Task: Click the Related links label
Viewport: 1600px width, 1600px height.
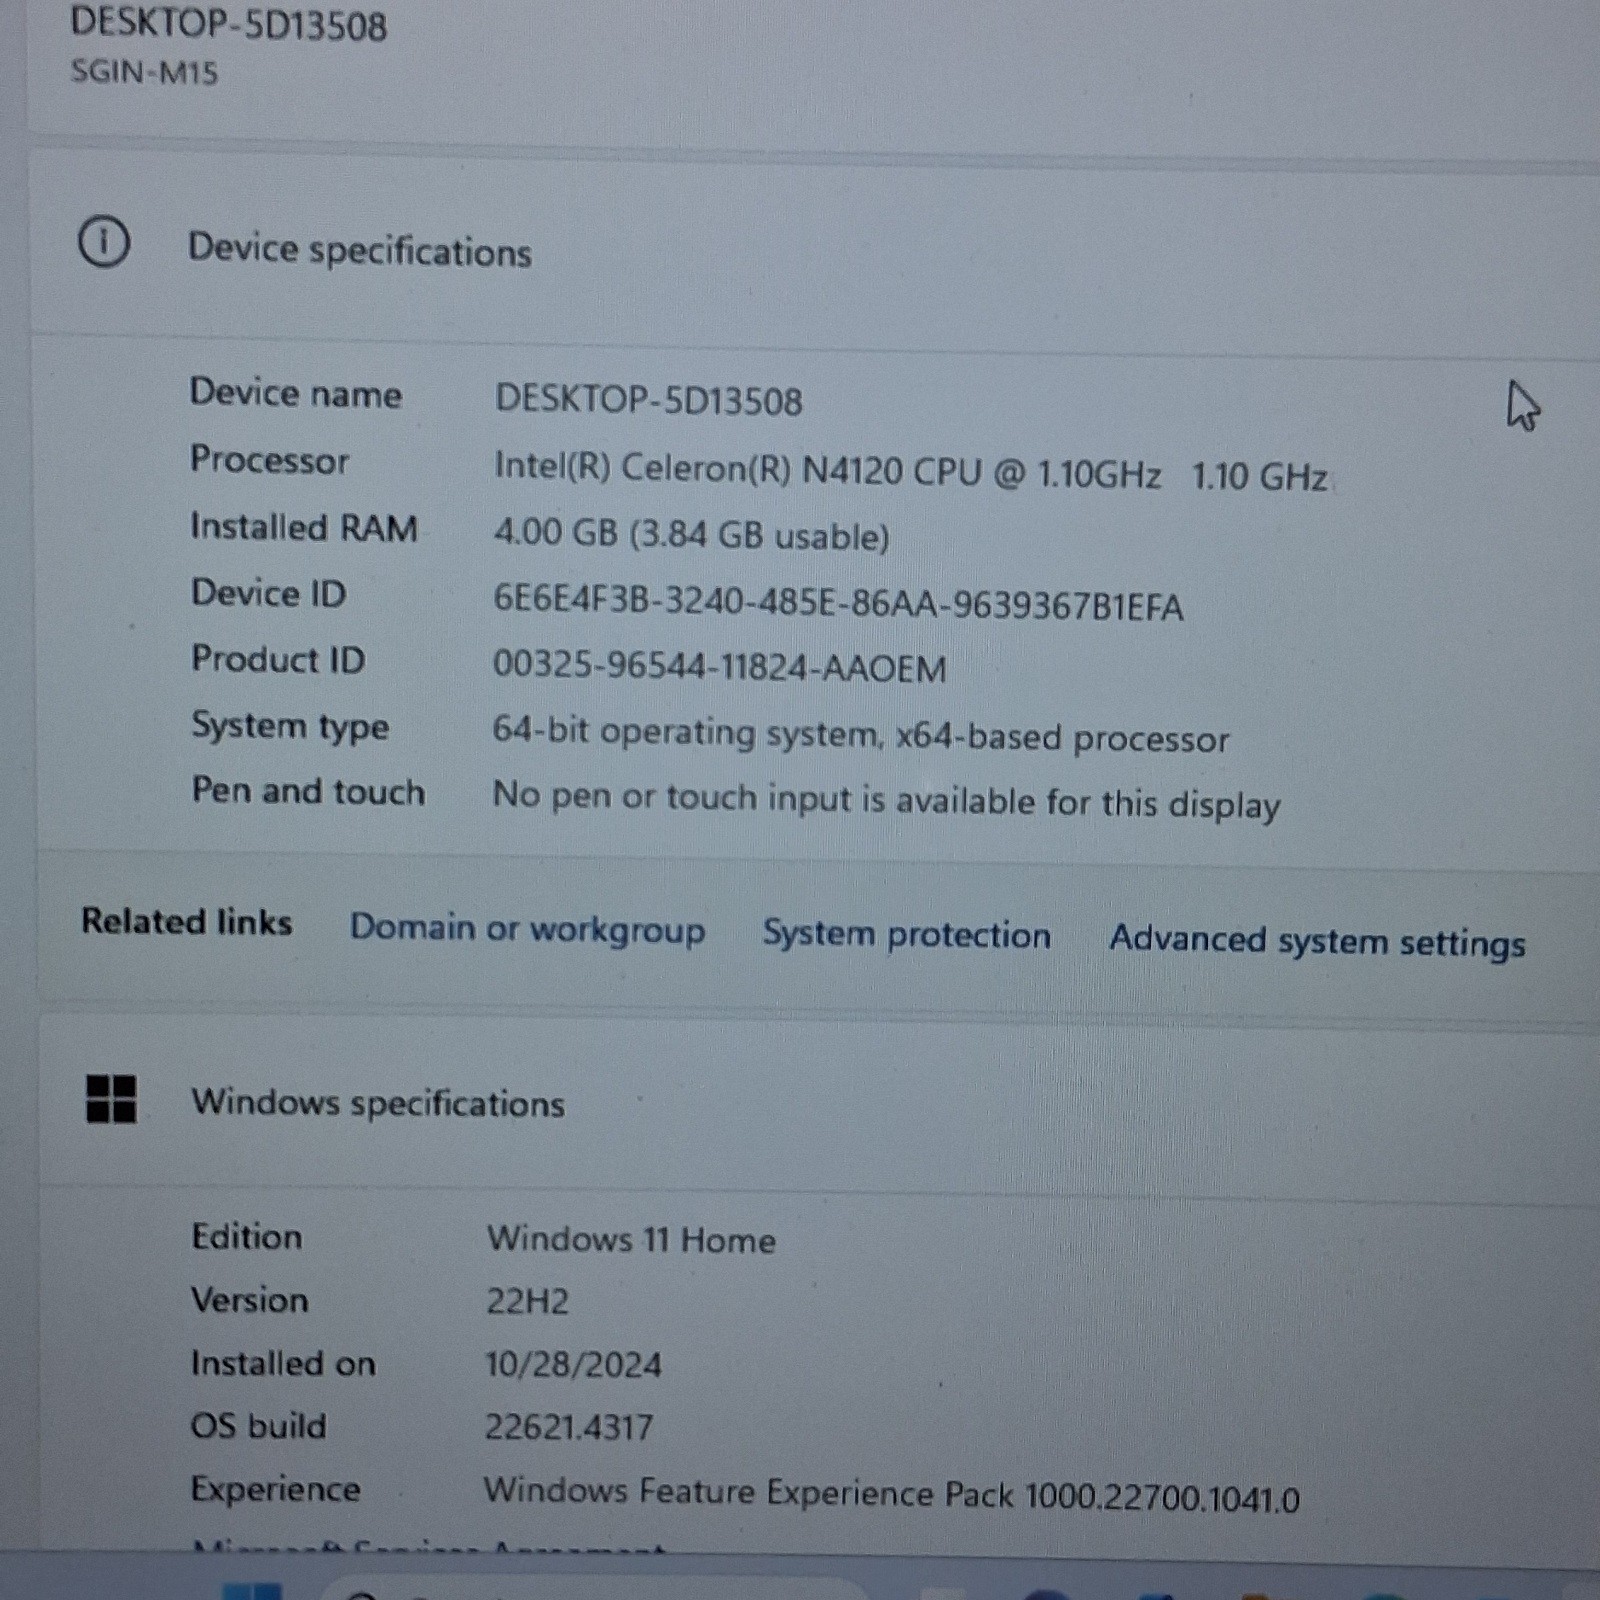Action: click(187, 921)
